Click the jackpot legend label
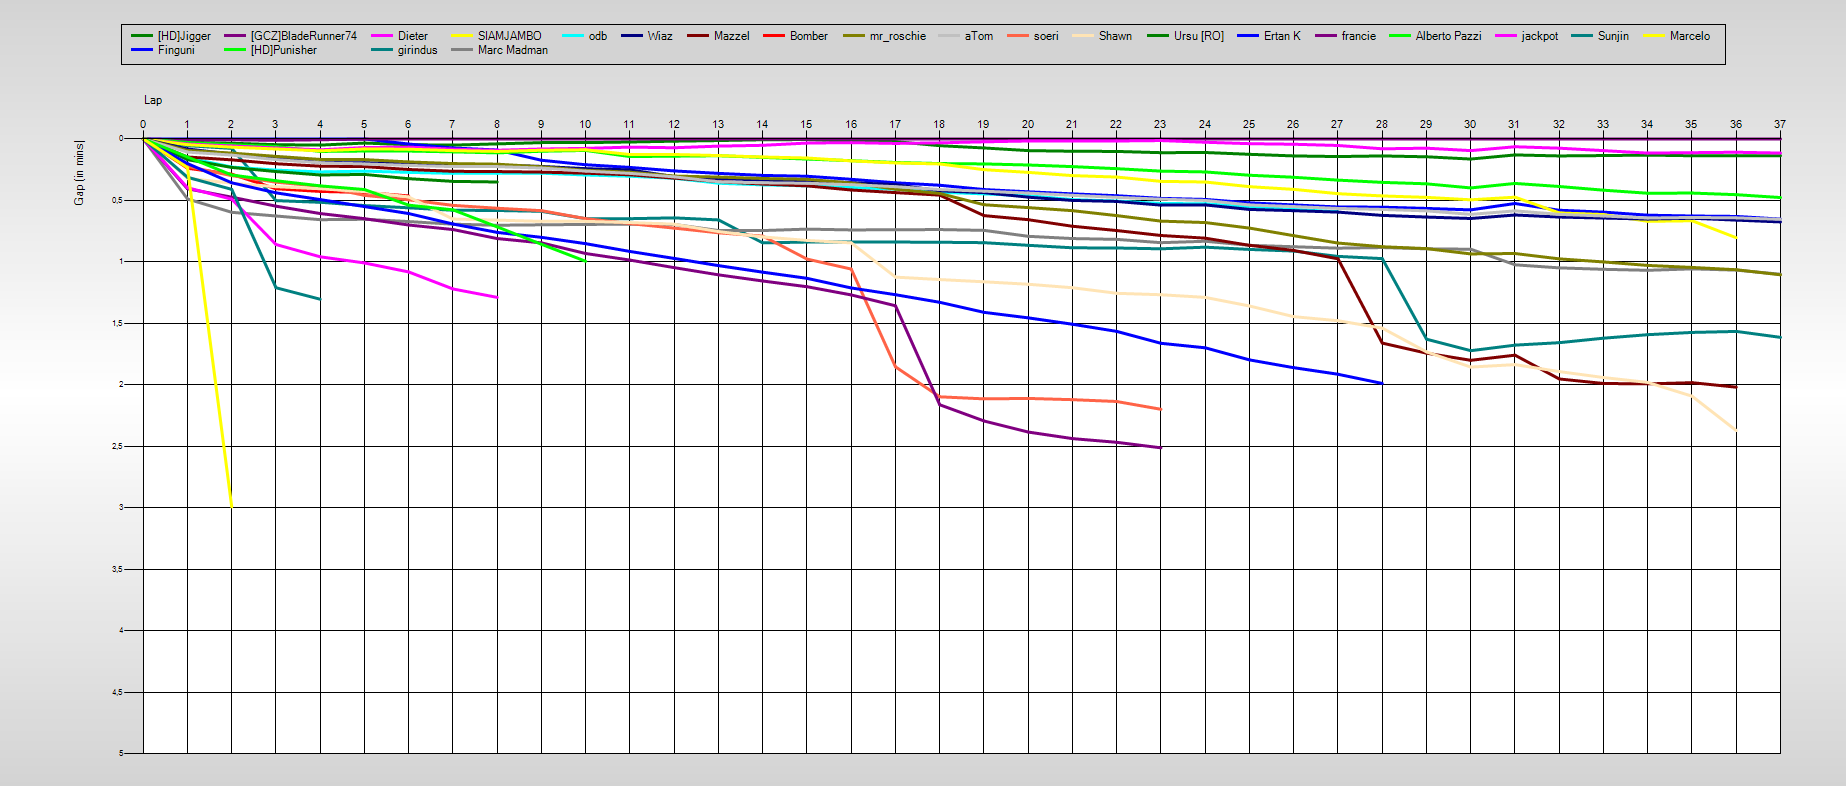 [1539, 36]
